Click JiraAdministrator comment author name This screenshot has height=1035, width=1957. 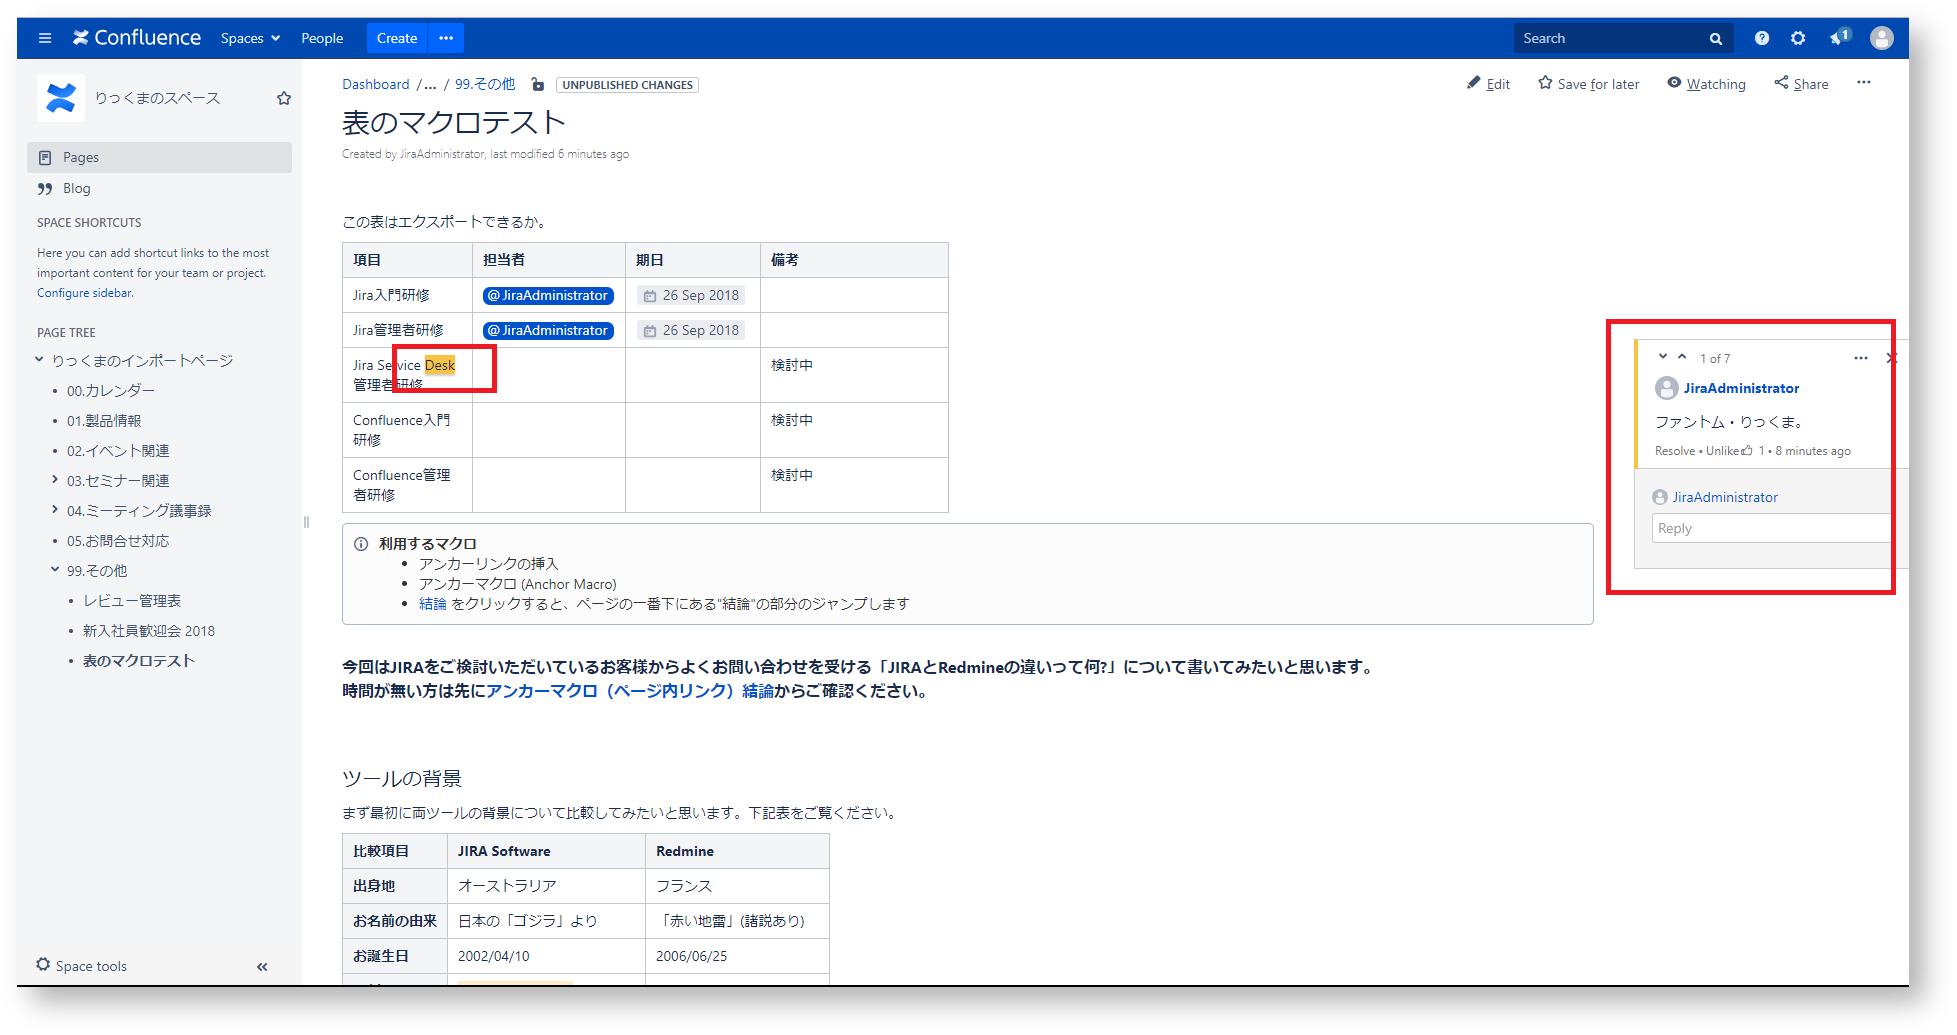click(1741, 388)
